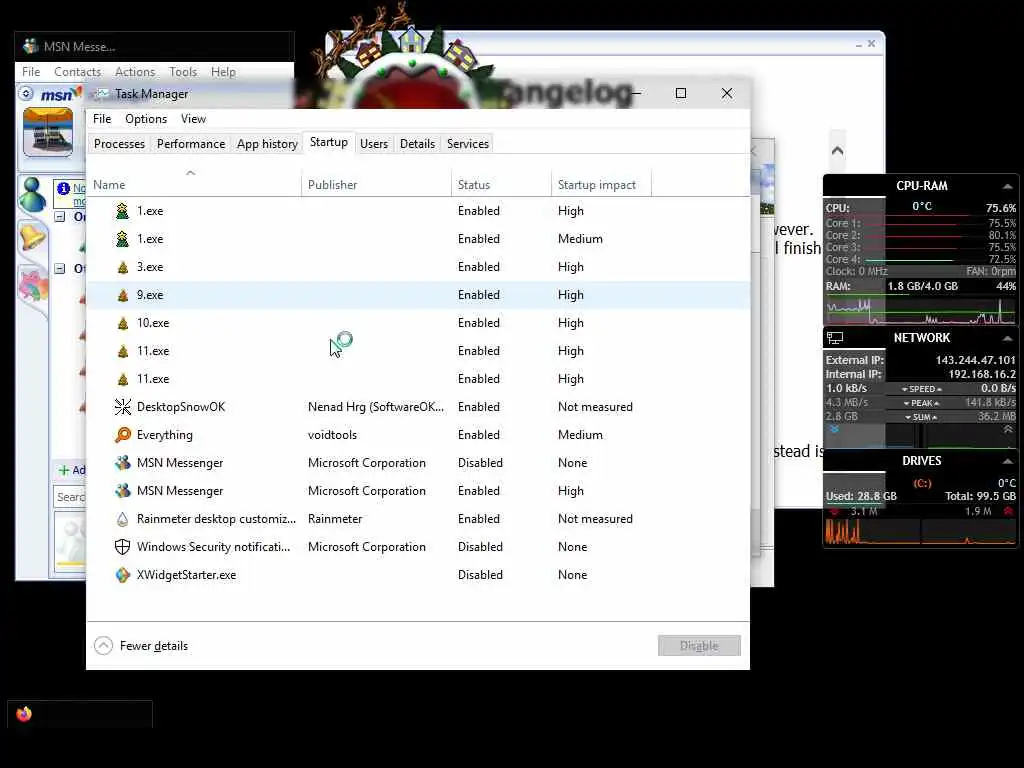Open the MSN Messenger Tools menu
Viewport: 1024px width, 768px height.
pyautogui.click(x=183, y=72)
